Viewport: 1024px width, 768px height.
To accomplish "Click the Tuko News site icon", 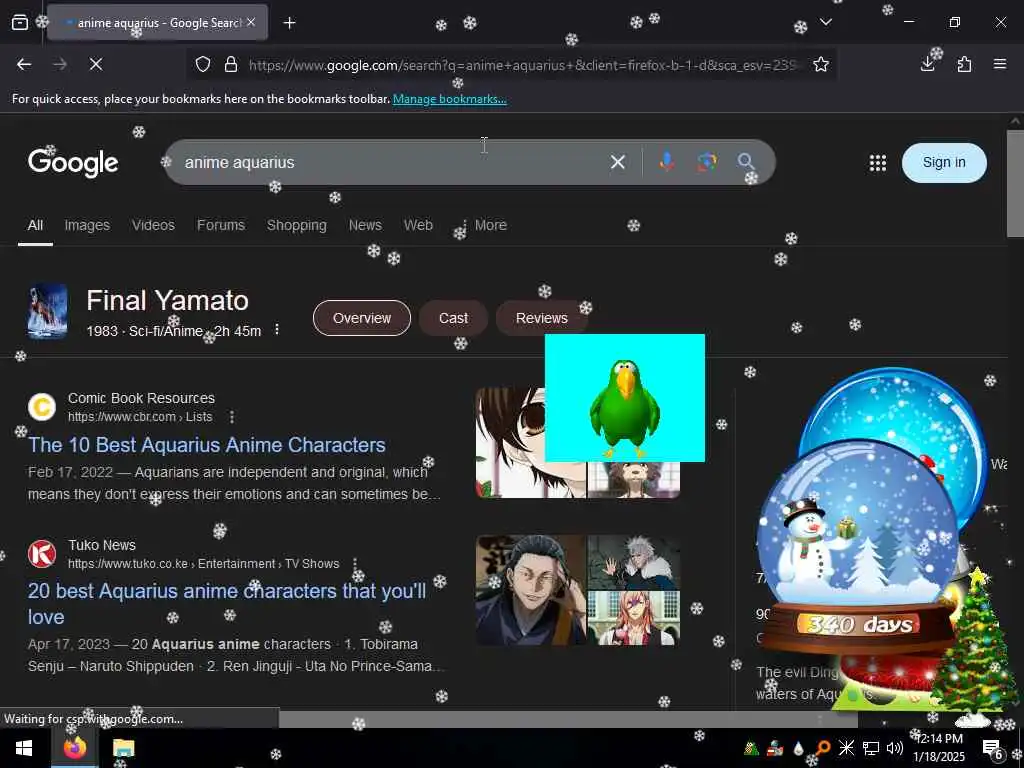I will pyautogui.click(x=42, y=554).
